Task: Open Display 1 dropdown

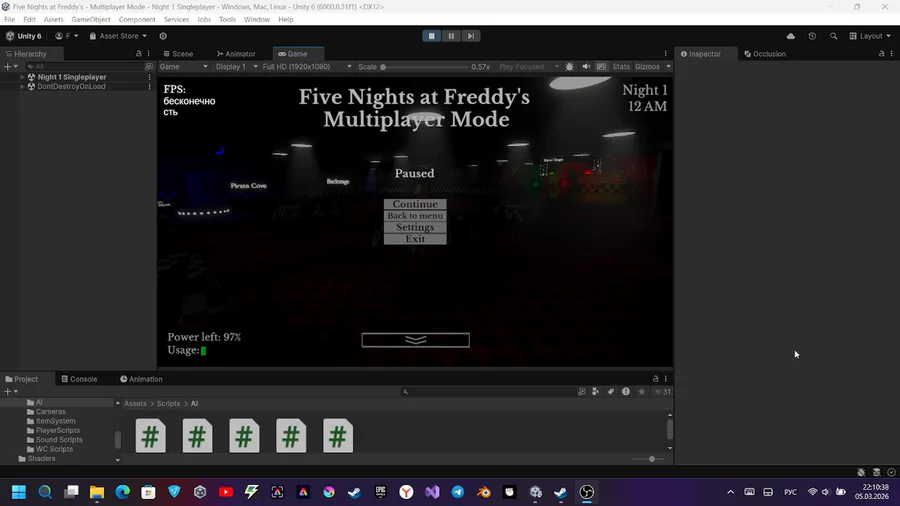Action: click(236, 67)
